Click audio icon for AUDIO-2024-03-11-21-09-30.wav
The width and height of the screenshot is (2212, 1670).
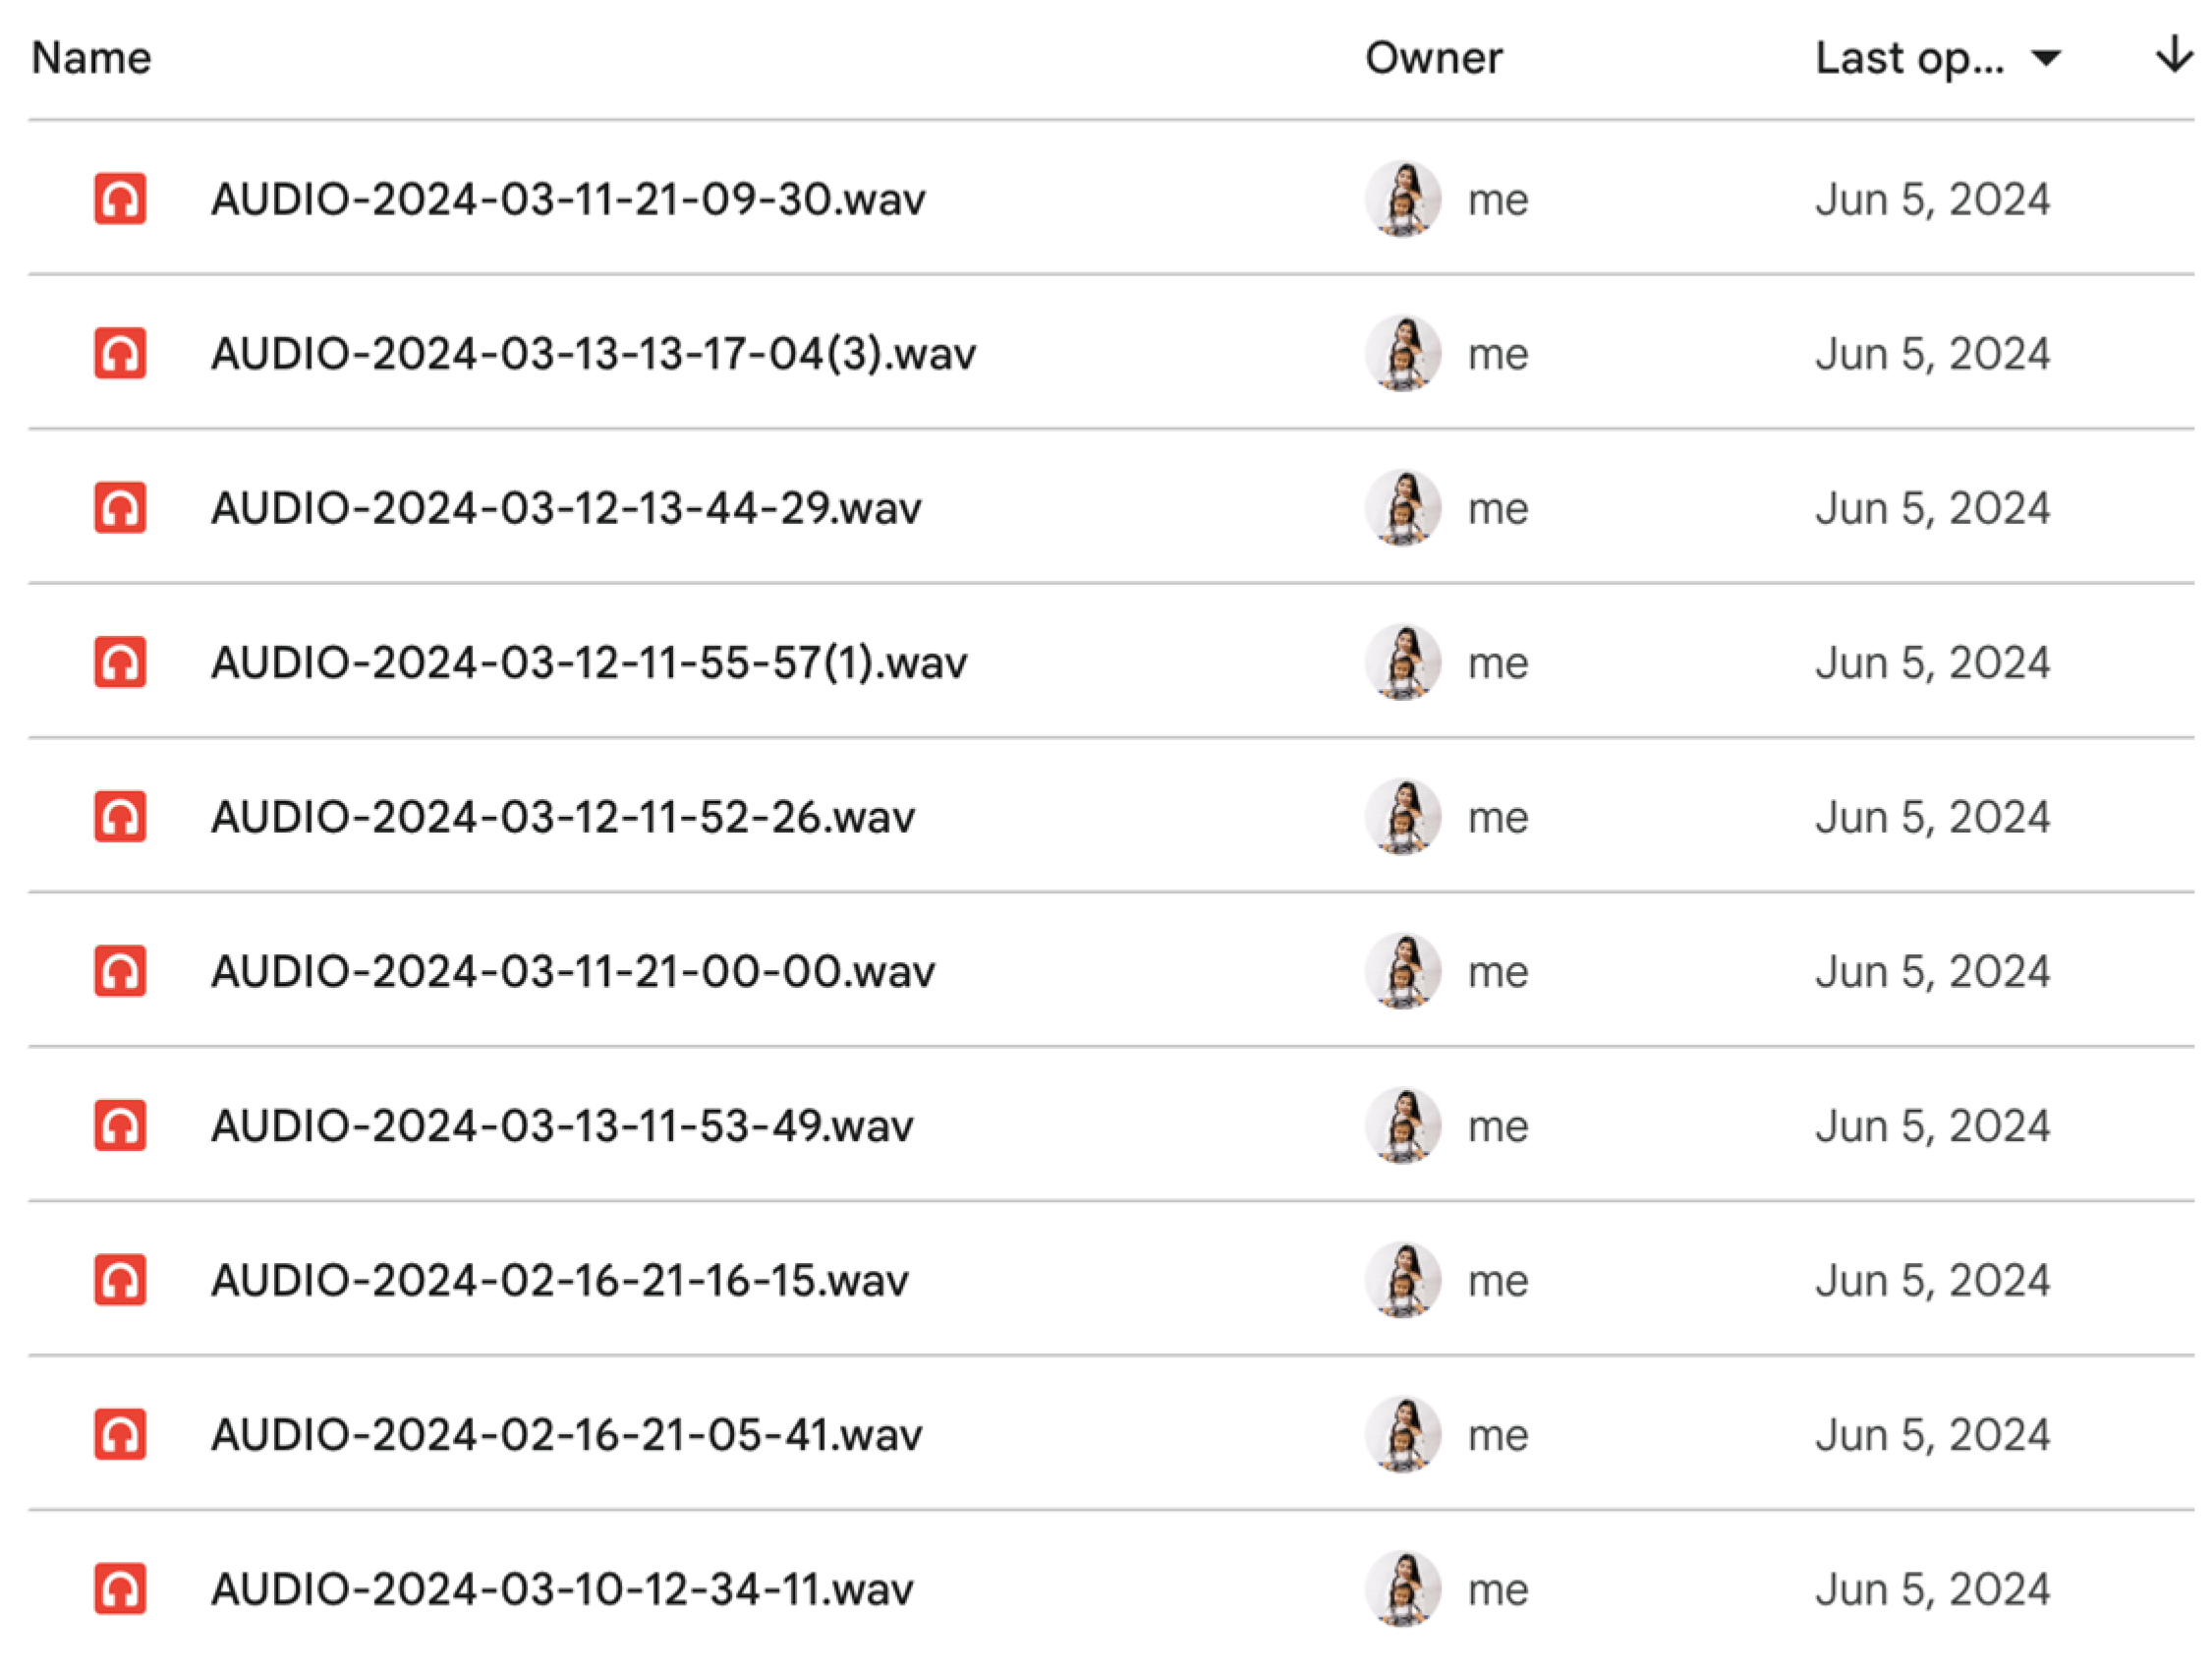(120, 198)
